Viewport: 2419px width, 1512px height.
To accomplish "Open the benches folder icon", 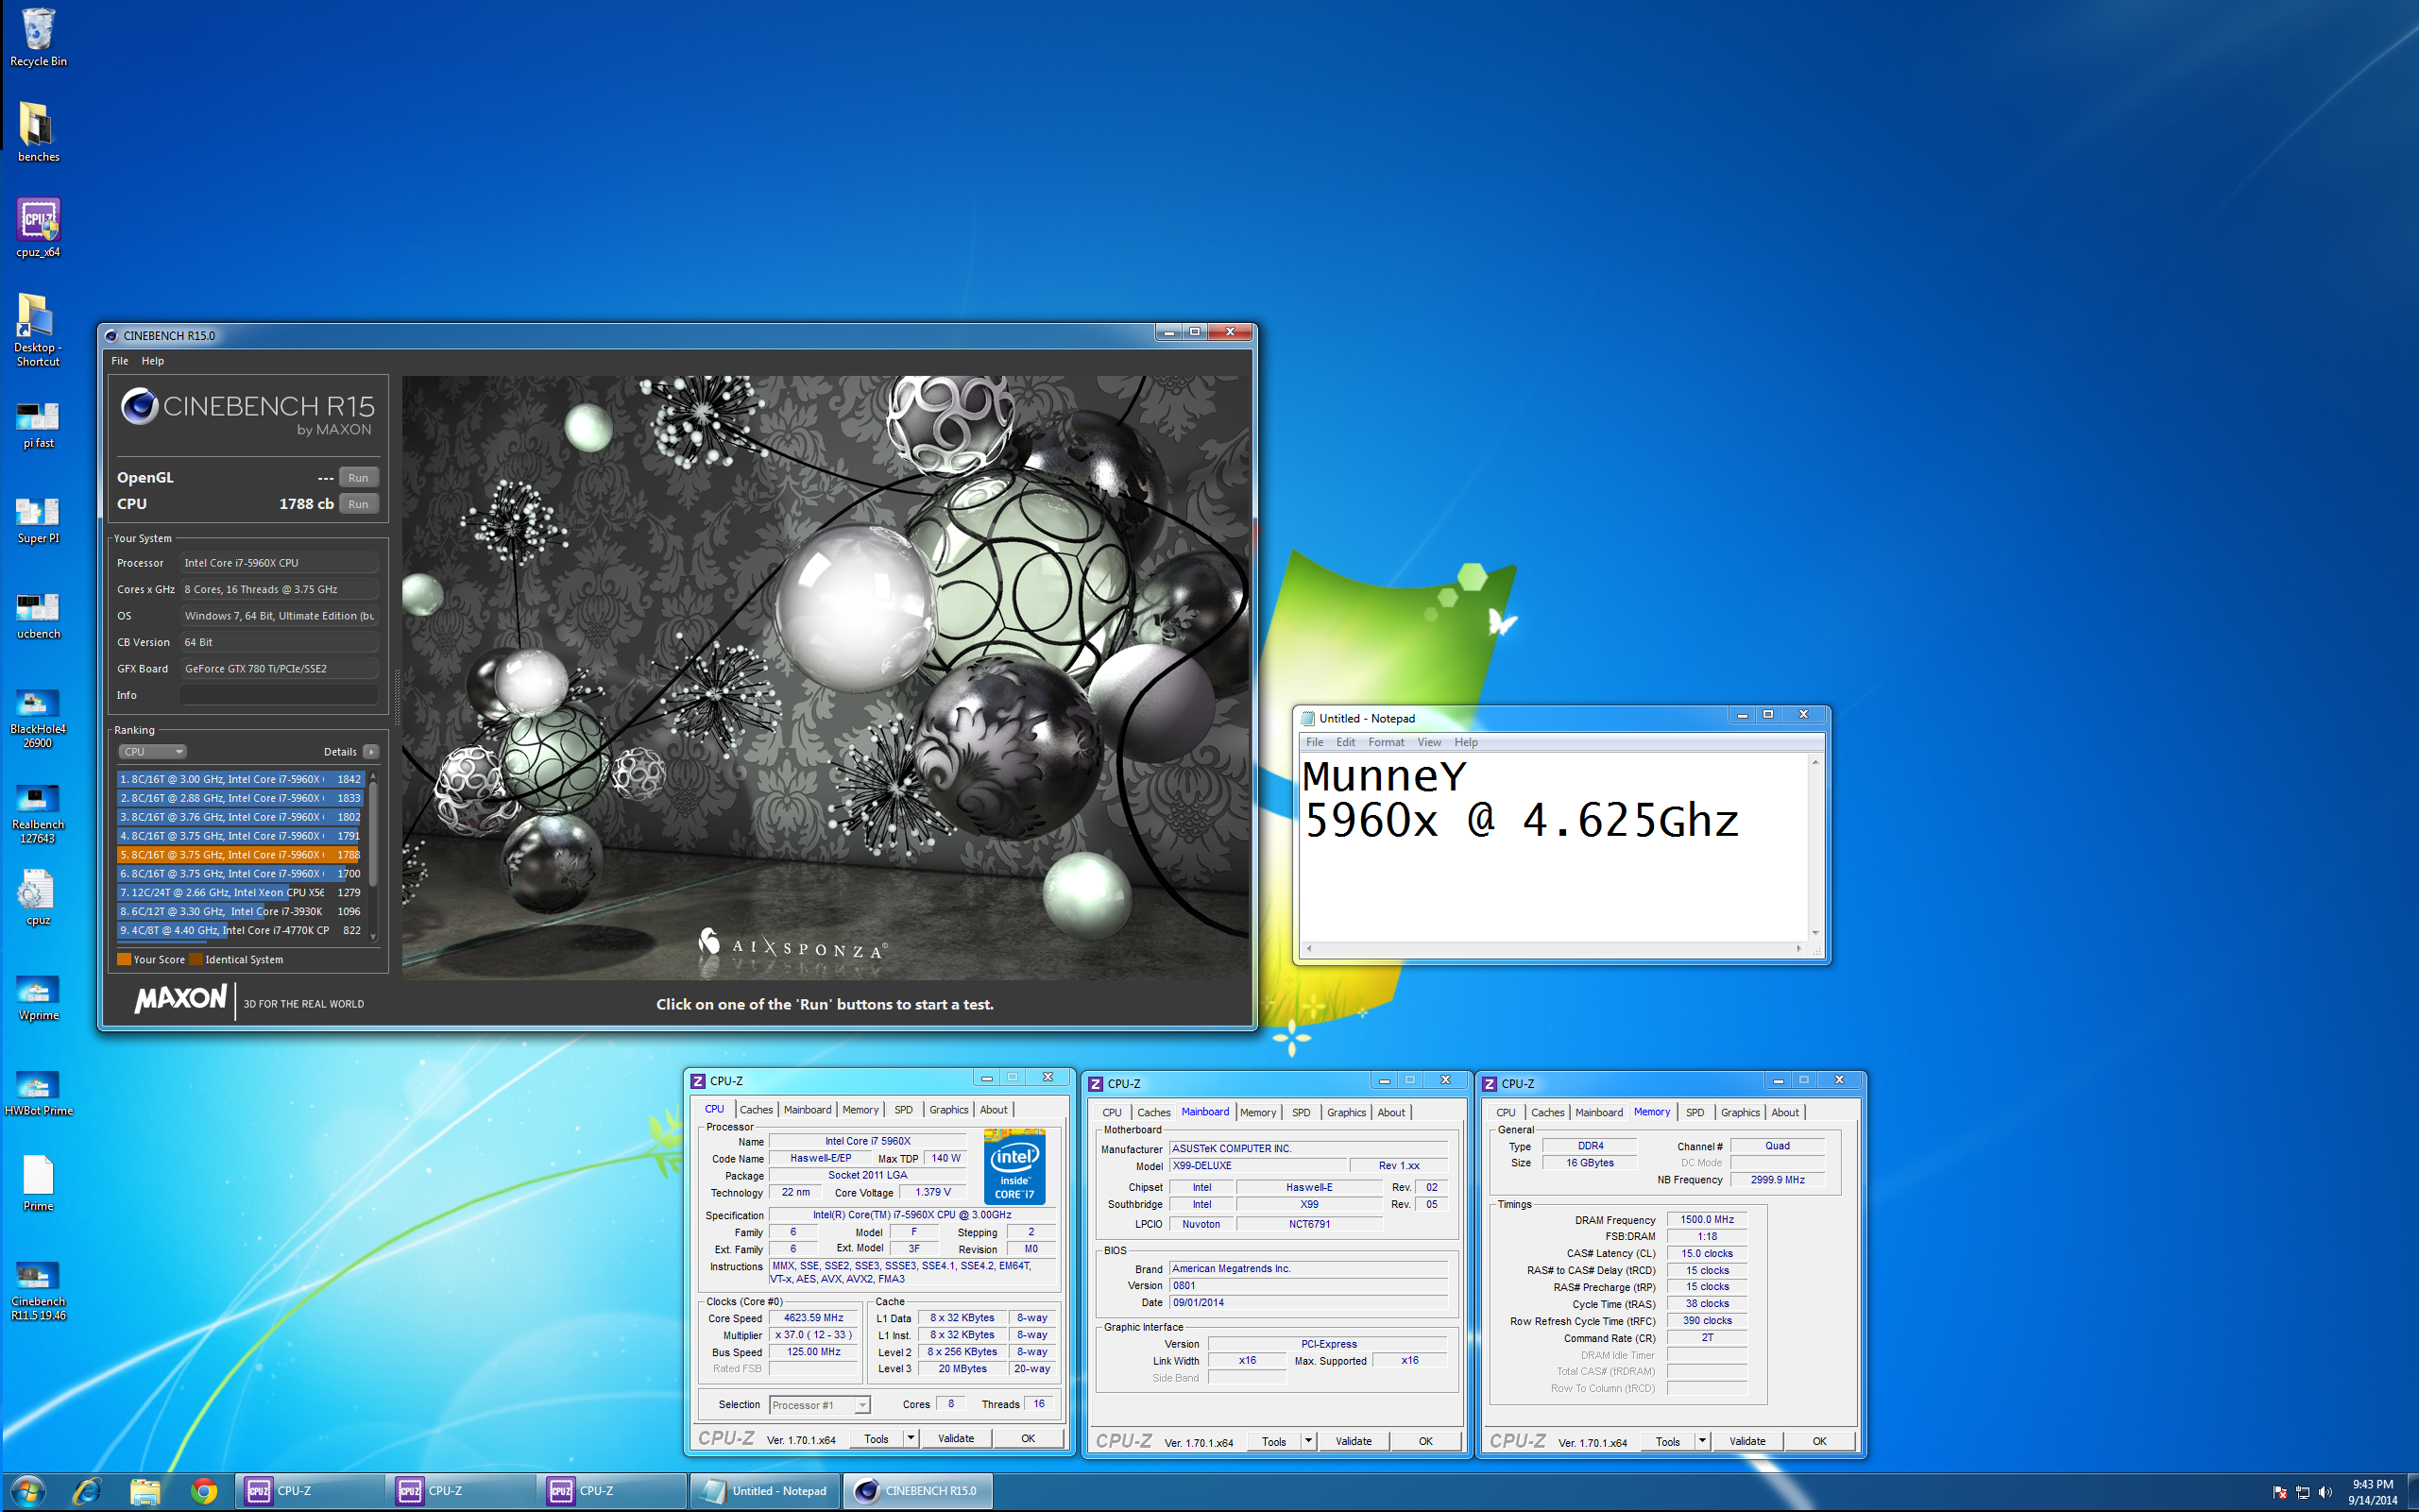I will (38, 132).
